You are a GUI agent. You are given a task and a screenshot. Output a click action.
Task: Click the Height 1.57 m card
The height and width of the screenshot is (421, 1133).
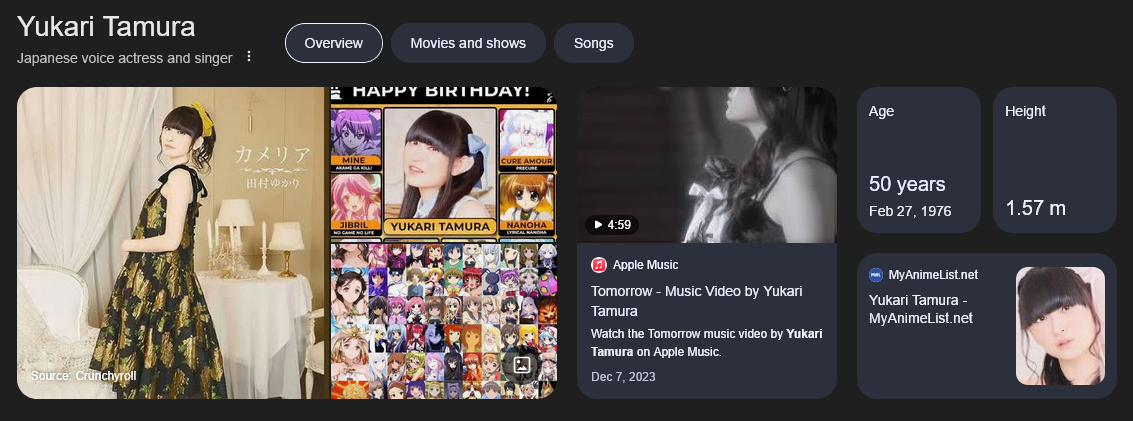pos(1055,160)
